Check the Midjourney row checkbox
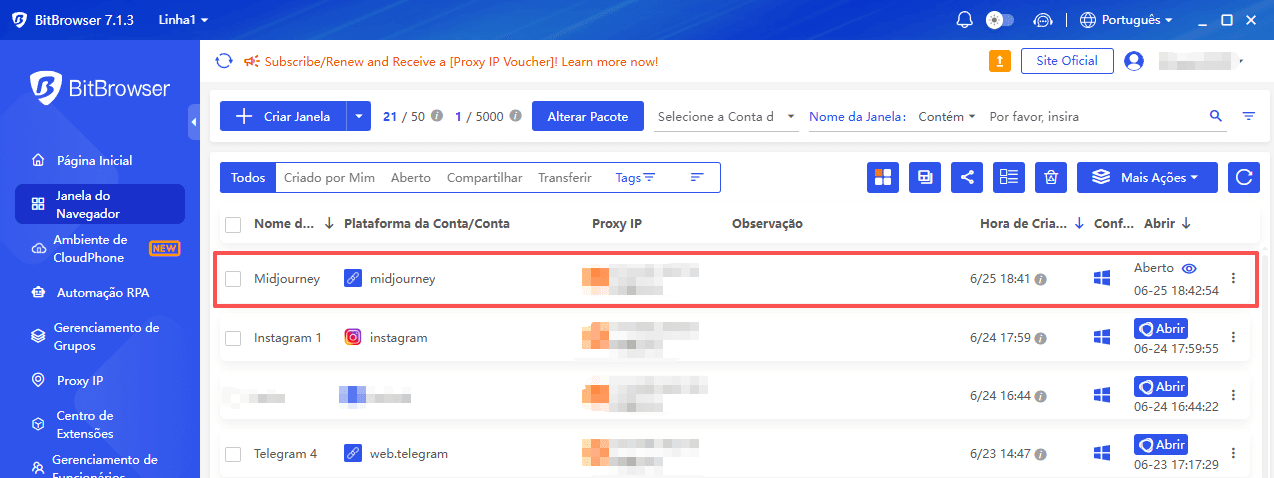The image size is (1274, 478). pyautogui.click(x=233, y=279)
